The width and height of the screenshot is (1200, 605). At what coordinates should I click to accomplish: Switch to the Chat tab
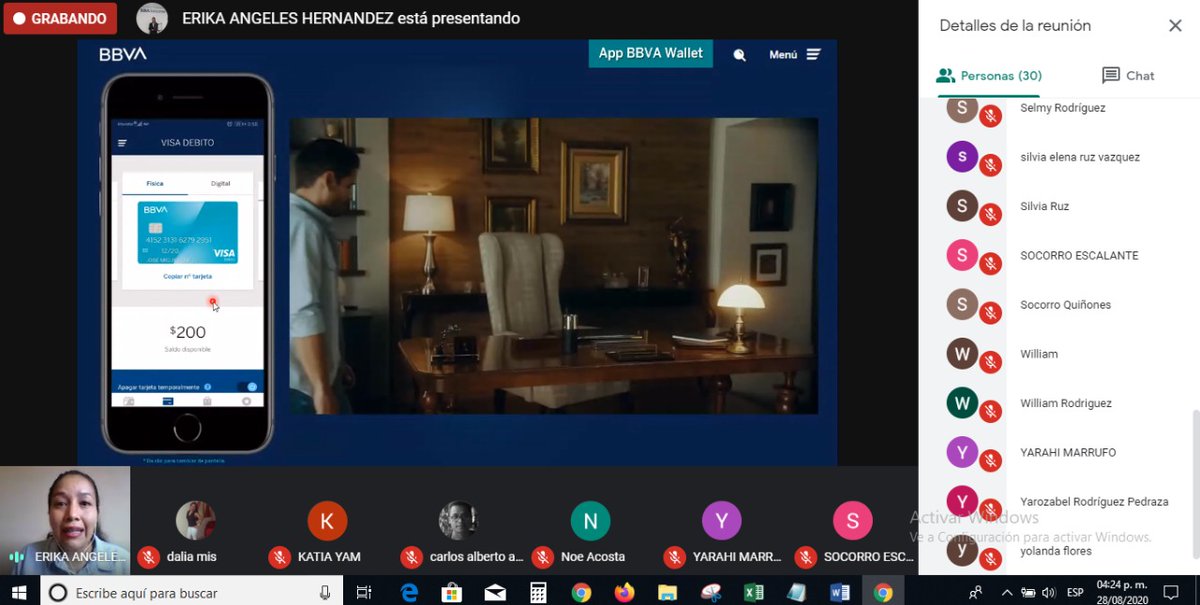(1128, 76)
